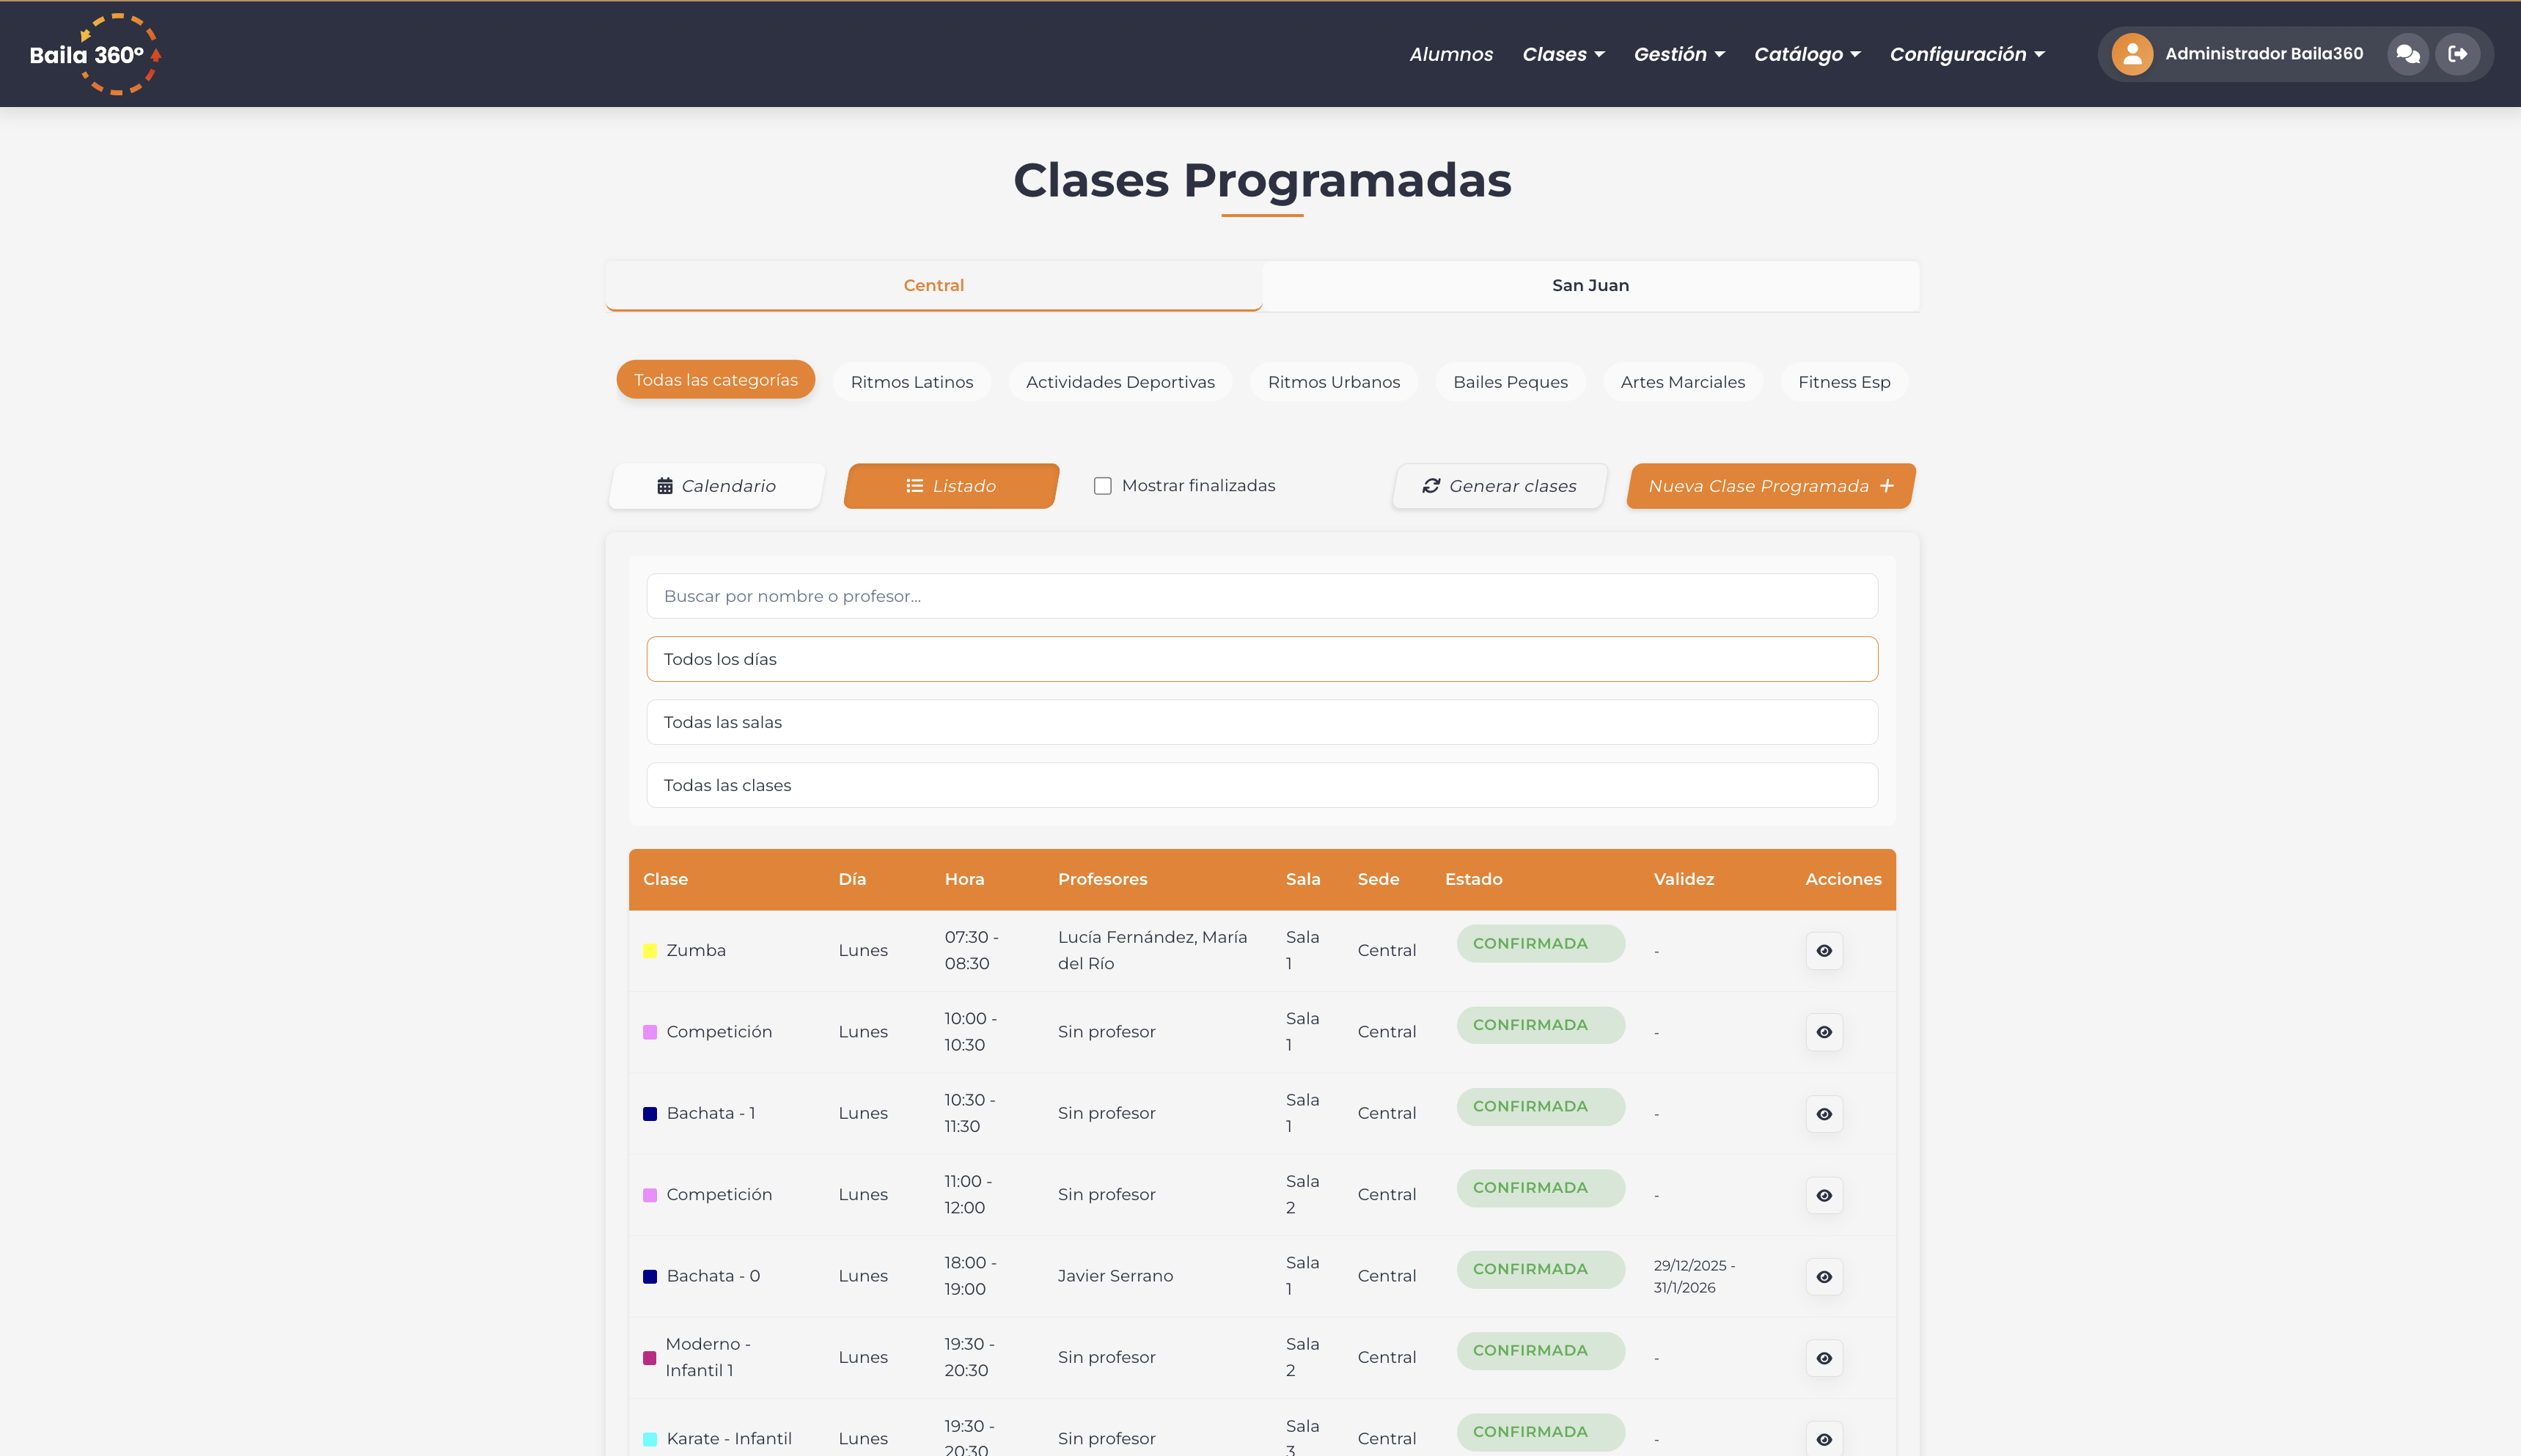Click the logout icon at top right
Image resolution: width=2521 pixels, height=1456 pixels.
2459,53
